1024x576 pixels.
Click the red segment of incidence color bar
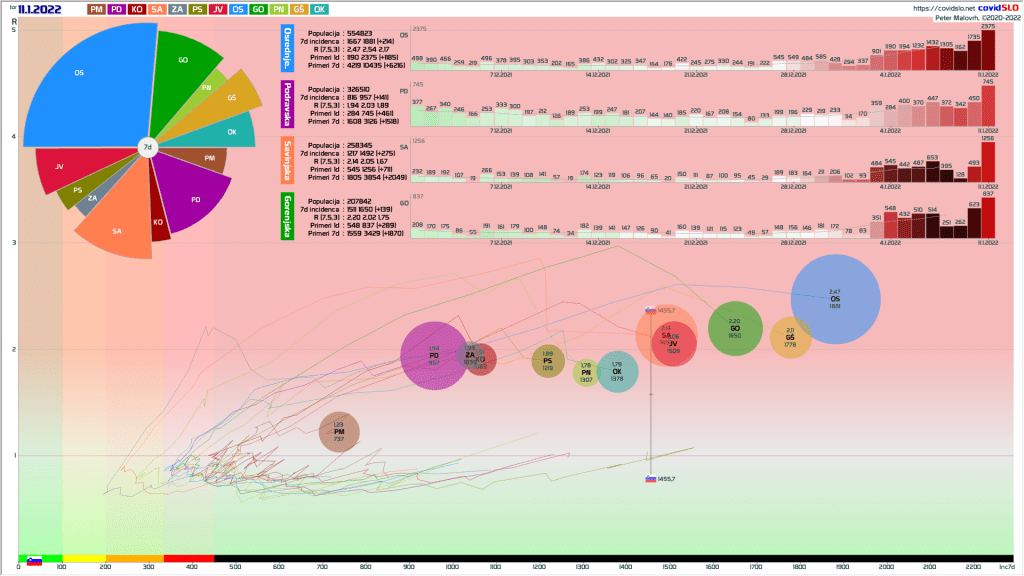click(188, 558)
